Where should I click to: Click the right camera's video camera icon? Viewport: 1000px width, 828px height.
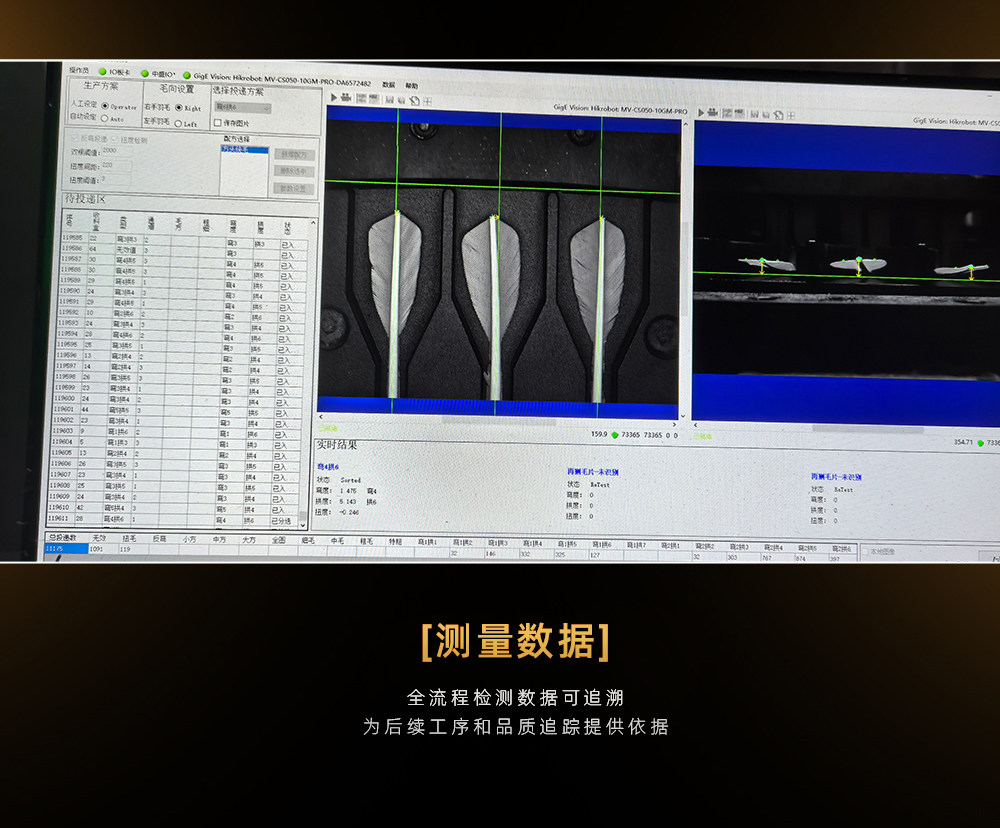[713, 113]
